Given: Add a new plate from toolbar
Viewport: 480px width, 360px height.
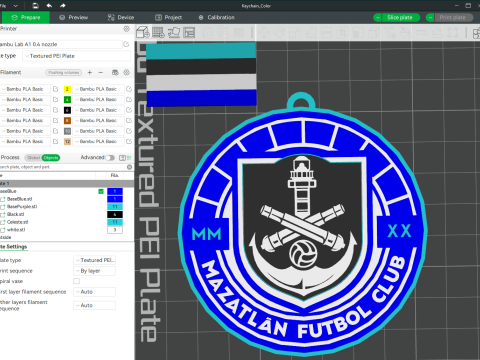Looking at the screenshot, I should 158,32.
